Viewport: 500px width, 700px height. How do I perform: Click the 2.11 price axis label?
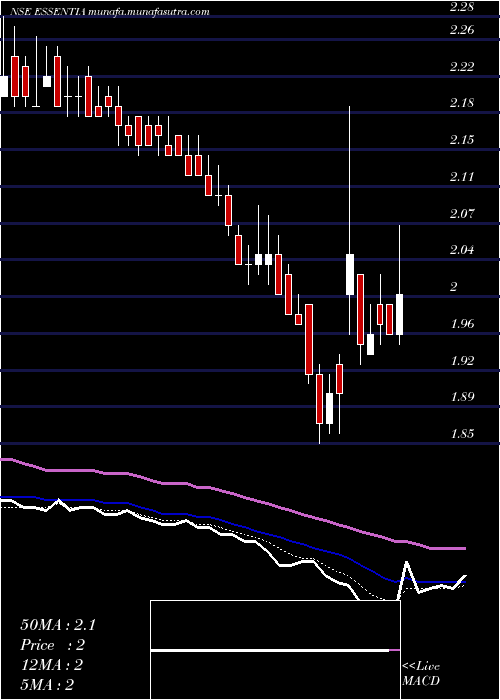point(462,177)
